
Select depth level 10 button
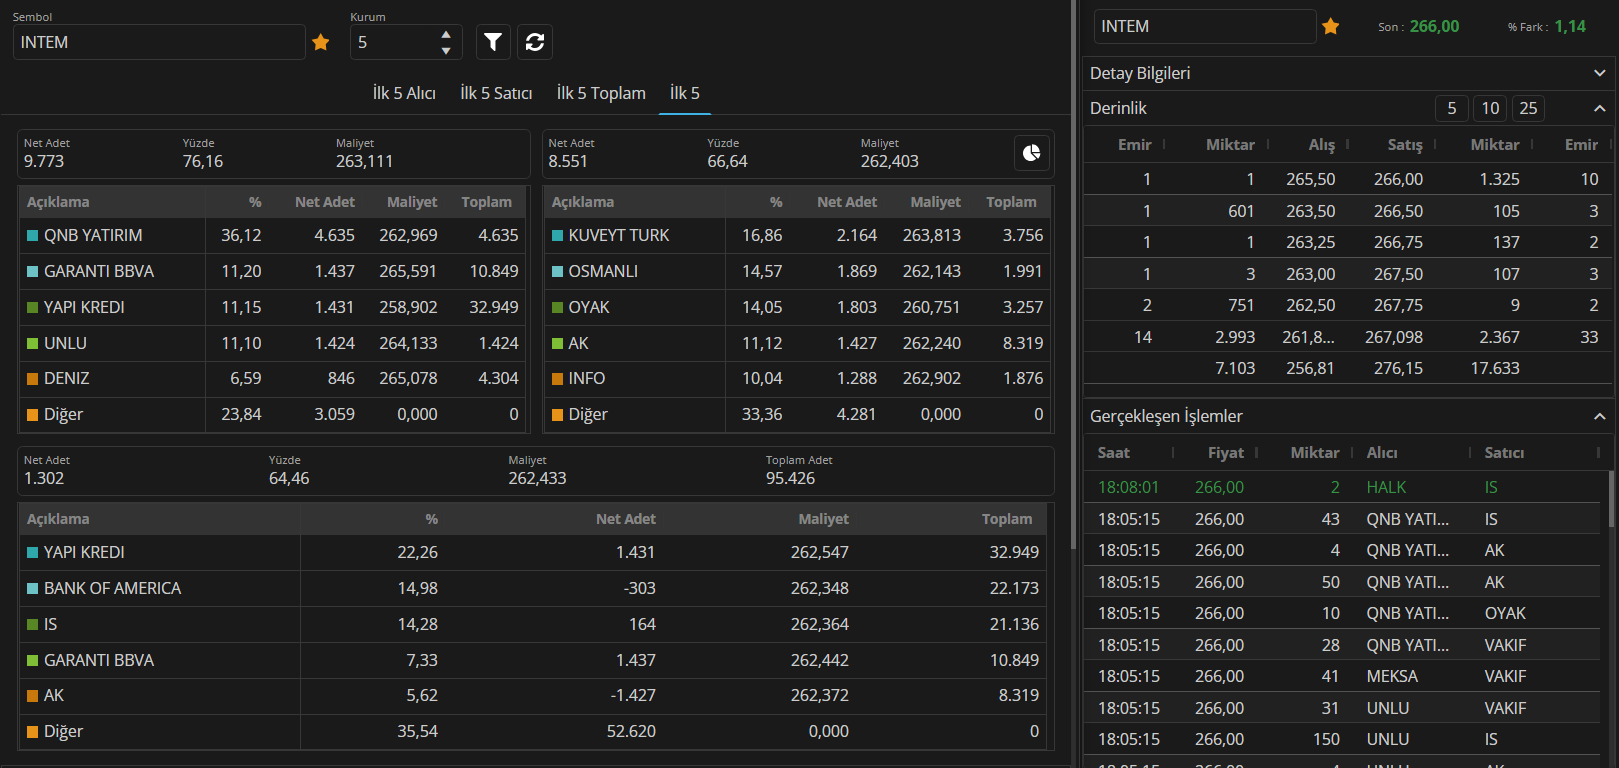click(1490, 108)
